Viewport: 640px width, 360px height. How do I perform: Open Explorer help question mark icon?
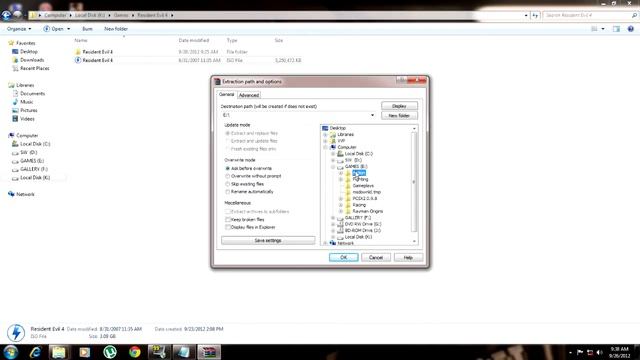pyautogui.click(x=631, y=29)
